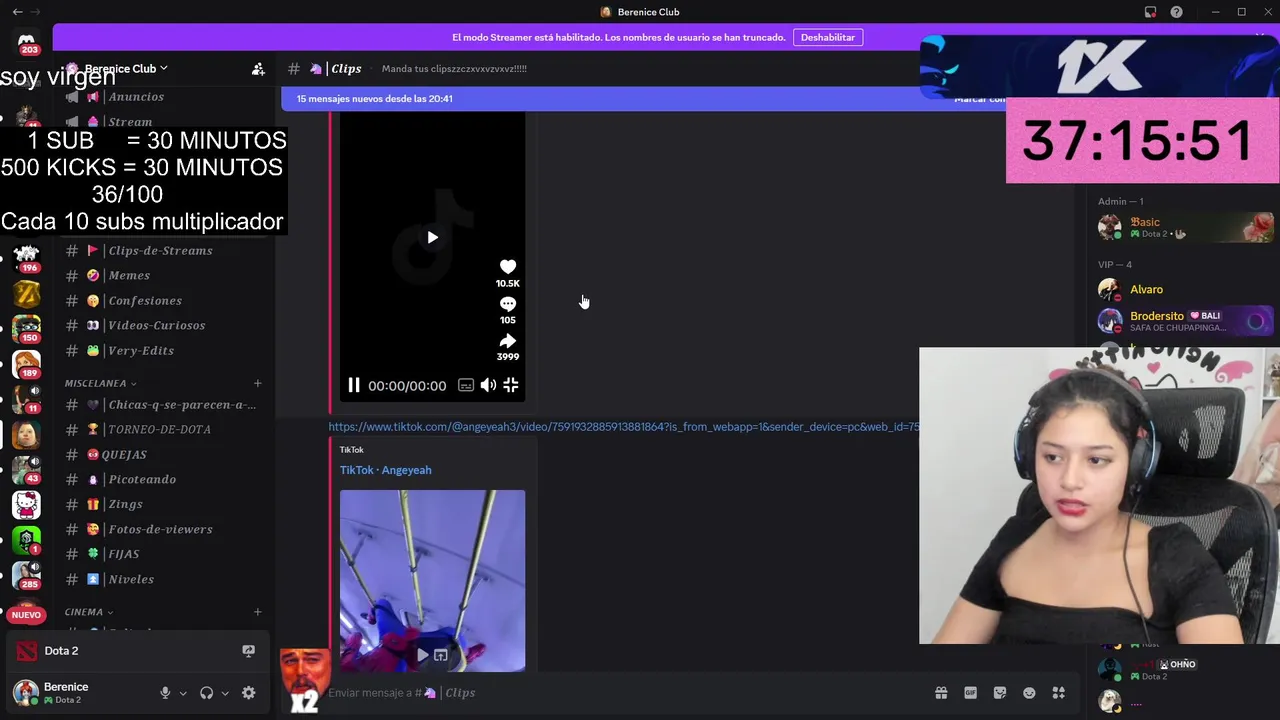Open Discord direct messages home icon
The height and width of the screenshot is (720, 1280).
(27, 40)
